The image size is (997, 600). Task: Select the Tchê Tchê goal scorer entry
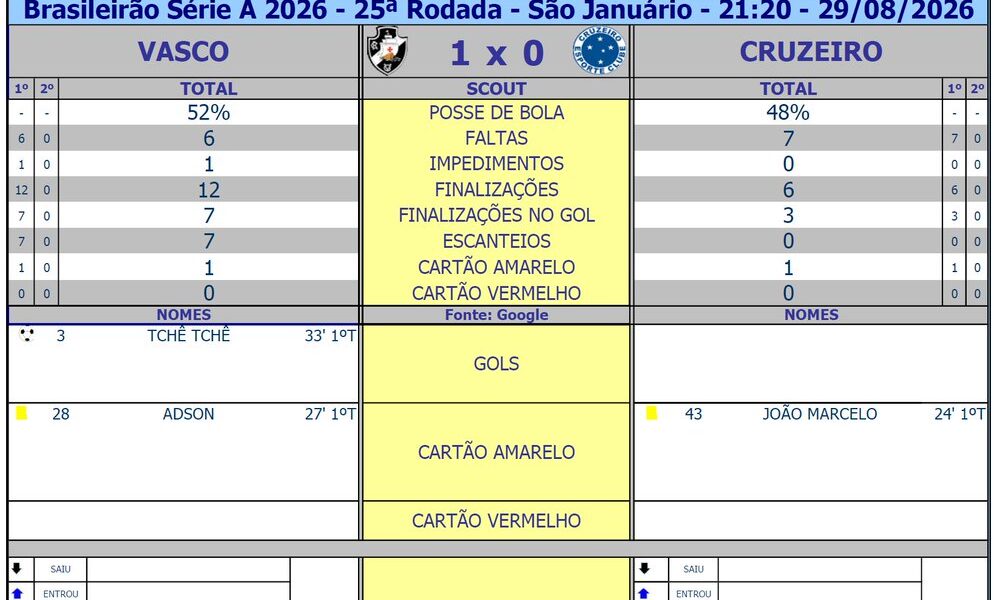188,336
